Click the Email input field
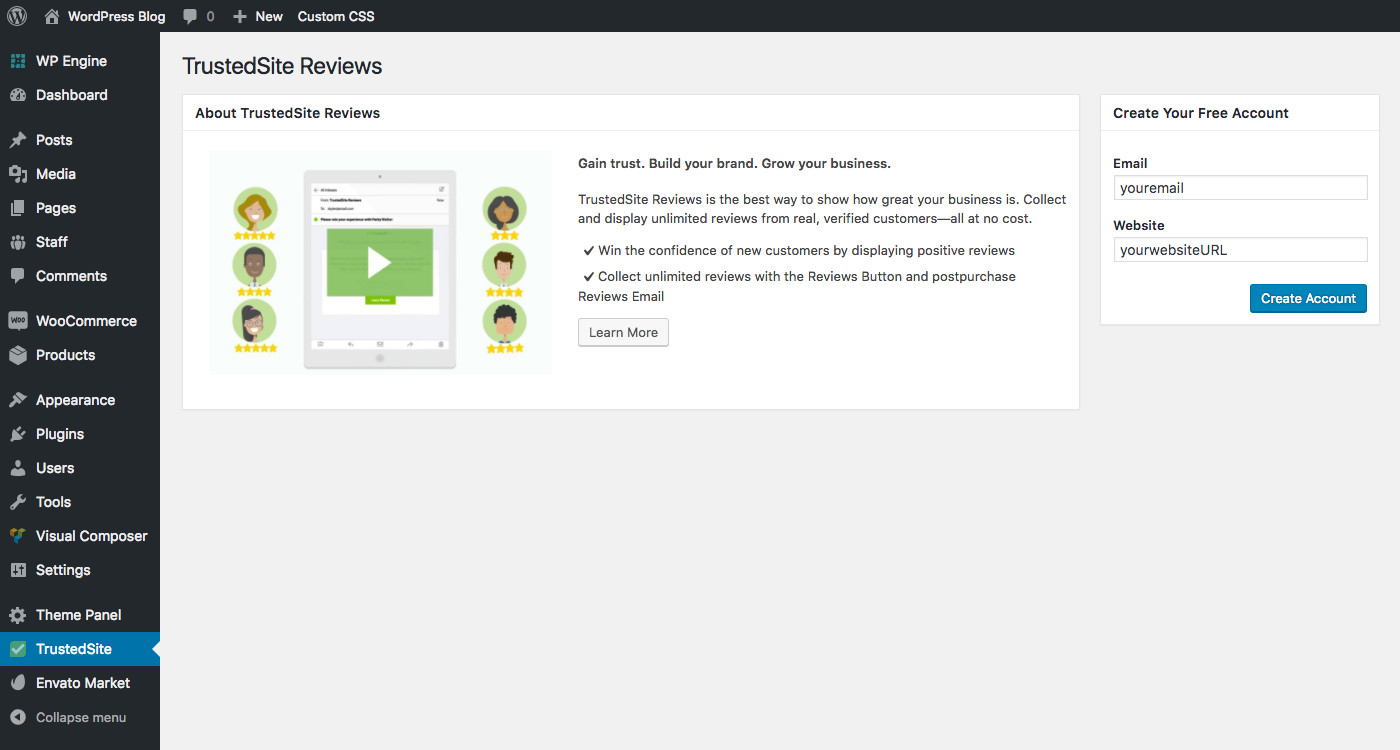Image resolution: width=1400 pixels, height=750 pixels. click(1240, 188)
